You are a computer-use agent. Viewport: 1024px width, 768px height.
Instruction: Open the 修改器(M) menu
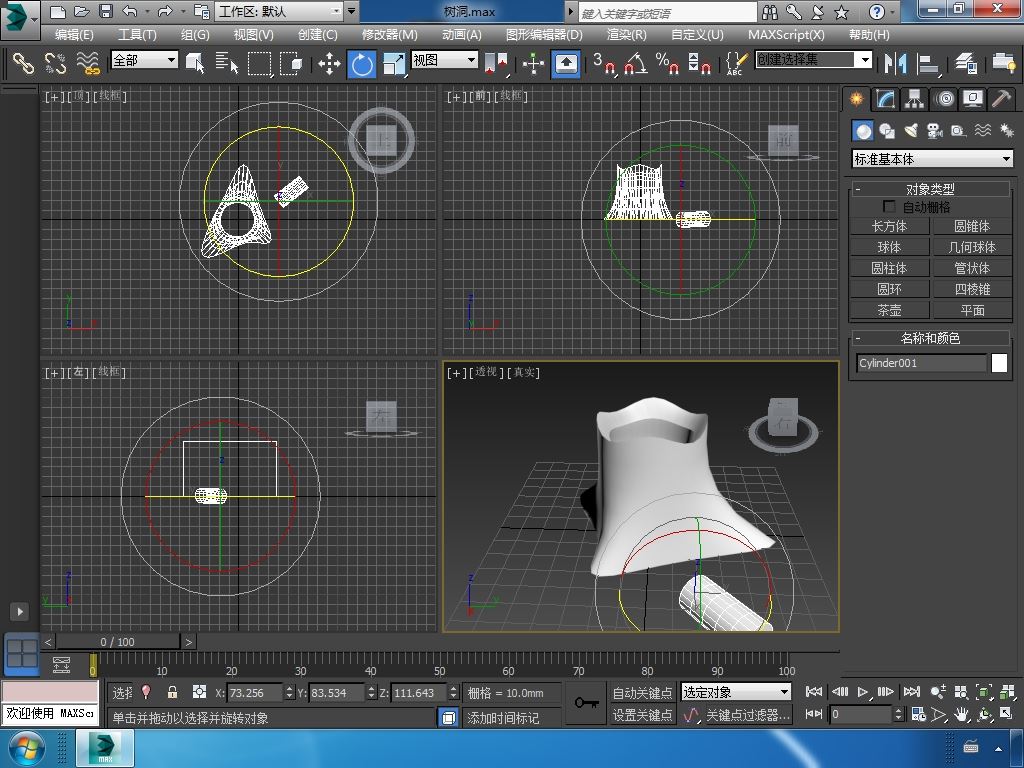coord(389,34)
